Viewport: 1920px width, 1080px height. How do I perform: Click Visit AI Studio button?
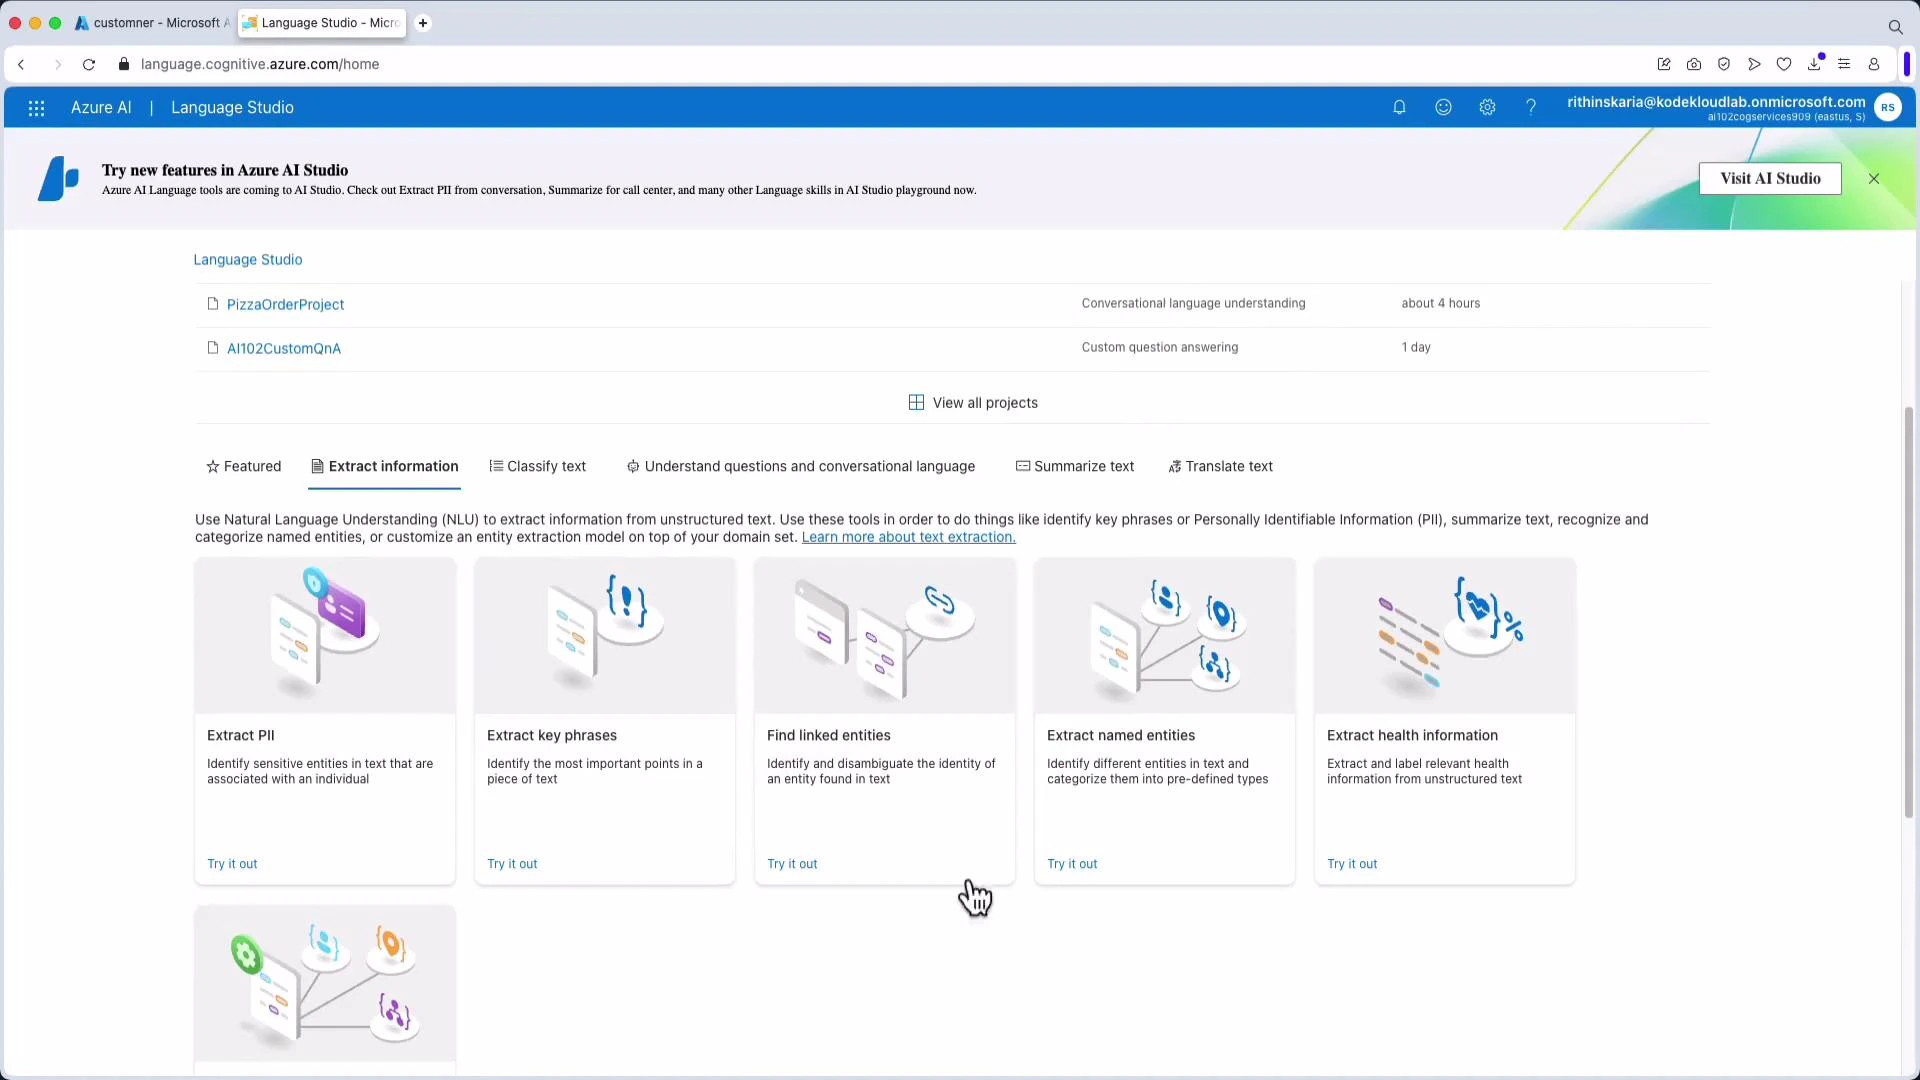(1770, 178)
